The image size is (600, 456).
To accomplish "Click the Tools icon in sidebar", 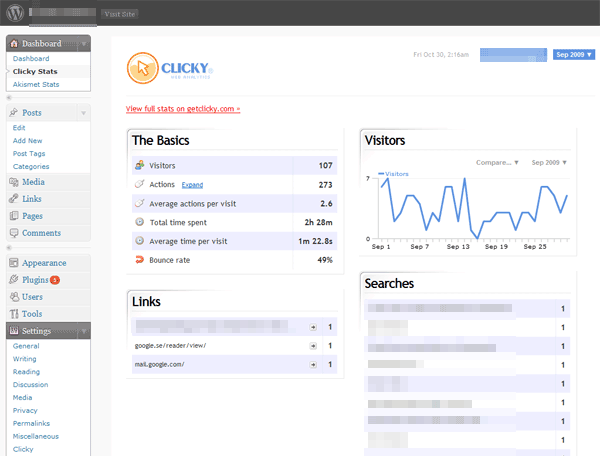I will 14,314.
